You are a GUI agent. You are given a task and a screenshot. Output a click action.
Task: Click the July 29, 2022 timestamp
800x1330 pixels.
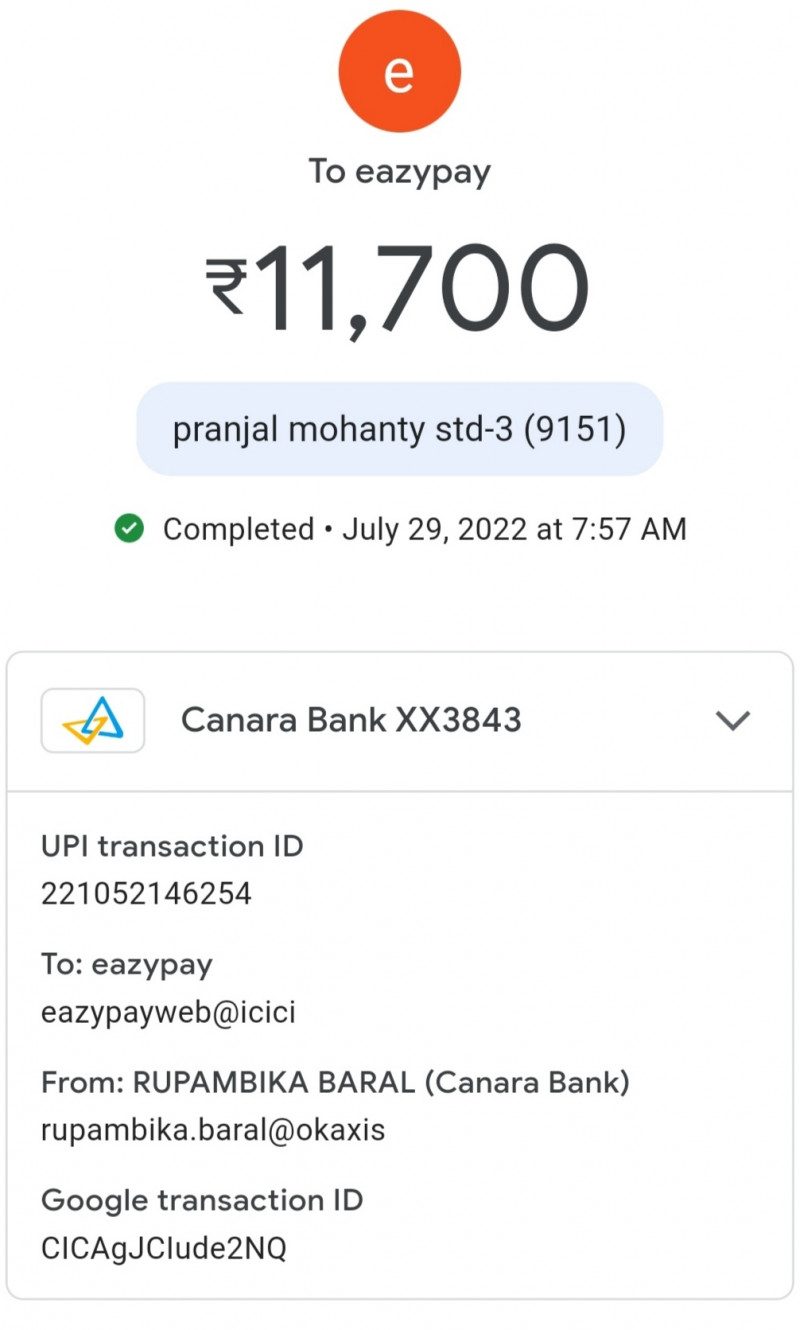pyautogui.click(x=514, y=529)
